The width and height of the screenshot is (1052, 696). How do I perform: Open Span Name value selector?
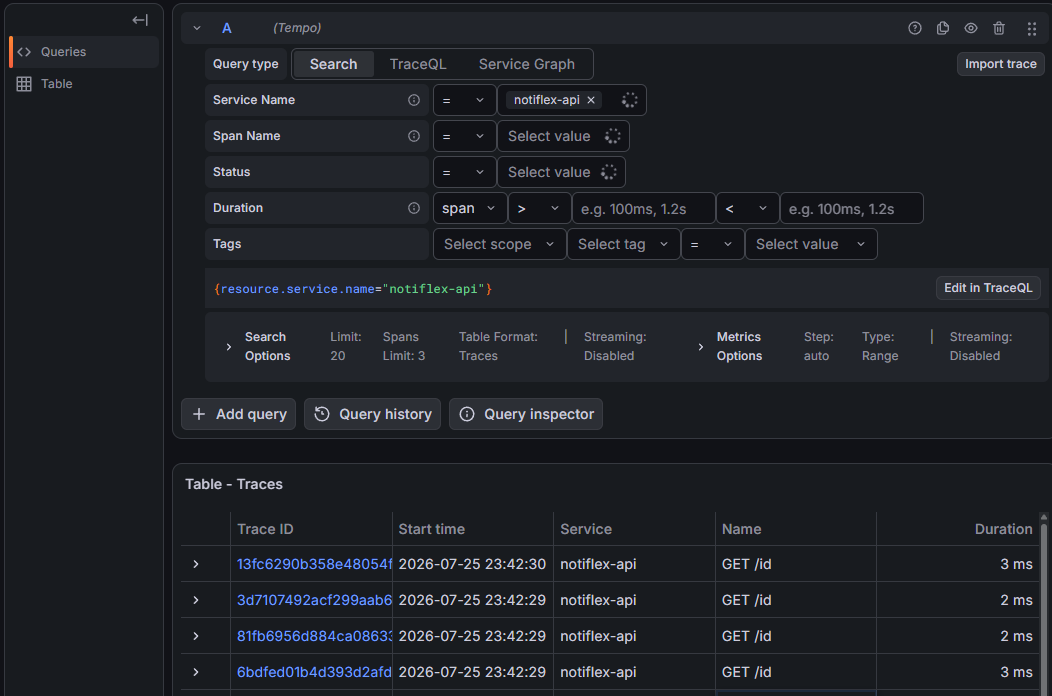coord(563,136)
